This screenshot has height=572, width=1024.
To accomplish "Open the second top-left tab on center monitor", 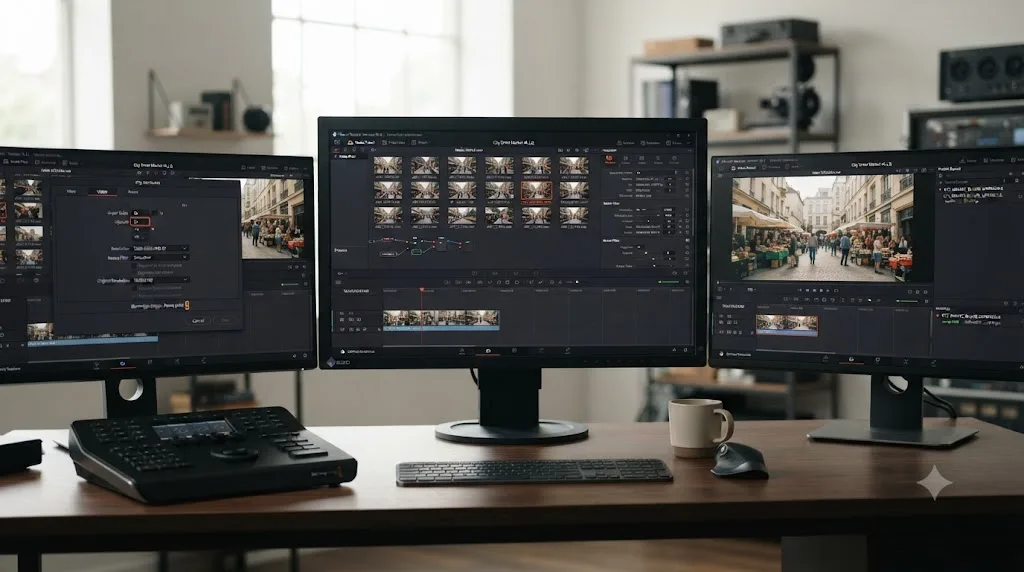I will click(x=394, y=142).
